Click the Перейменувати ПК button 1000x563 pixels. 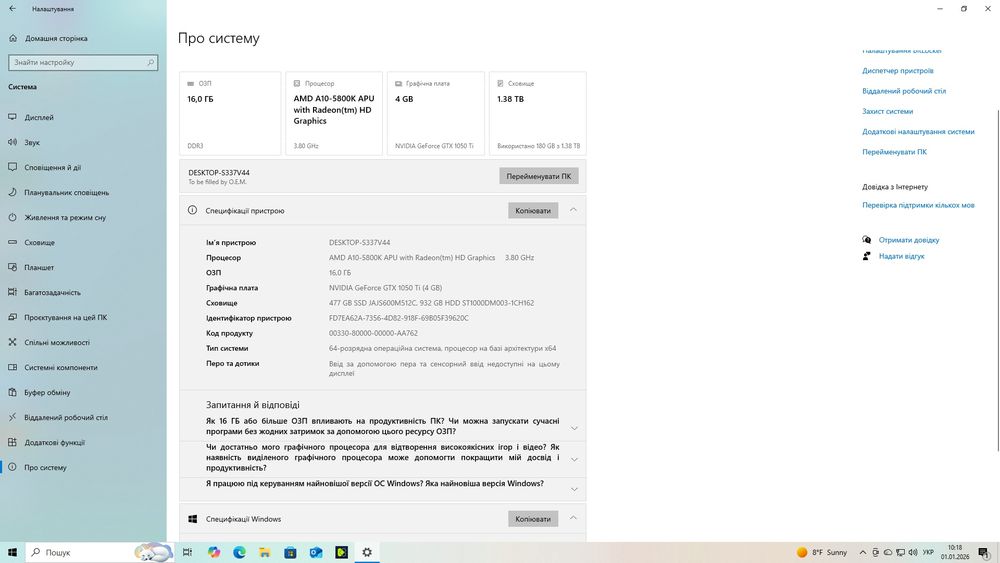point(539,177)
